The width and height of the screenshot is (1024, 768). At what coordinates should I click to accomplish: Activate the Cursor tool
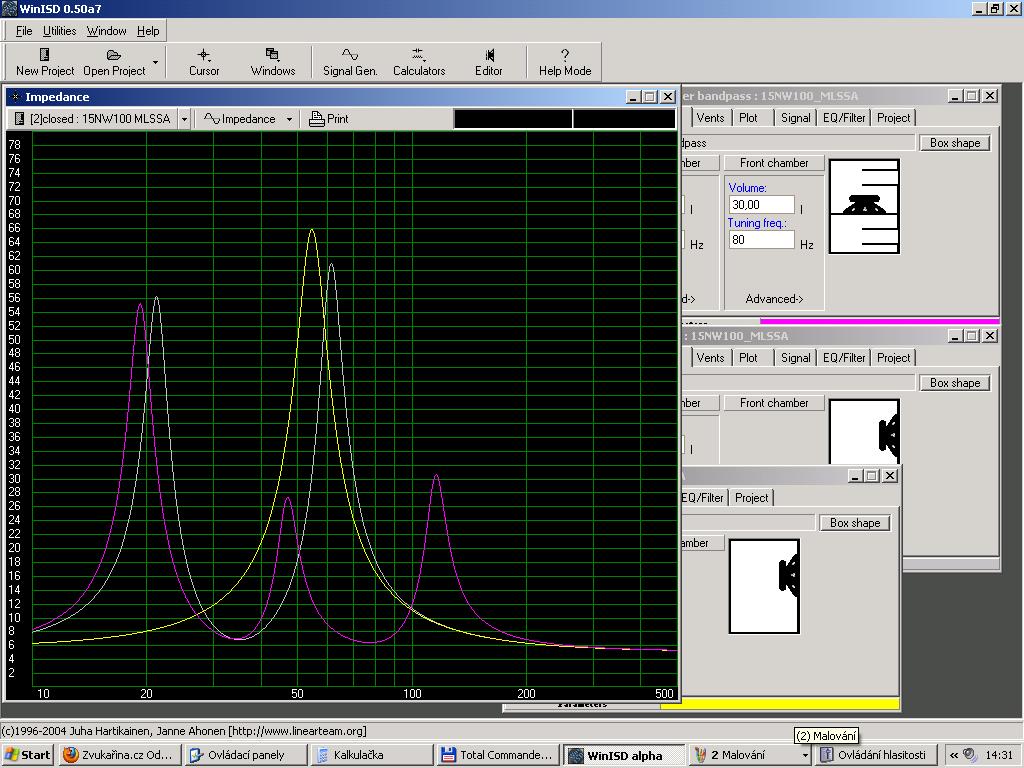click(x=204, y=56)
